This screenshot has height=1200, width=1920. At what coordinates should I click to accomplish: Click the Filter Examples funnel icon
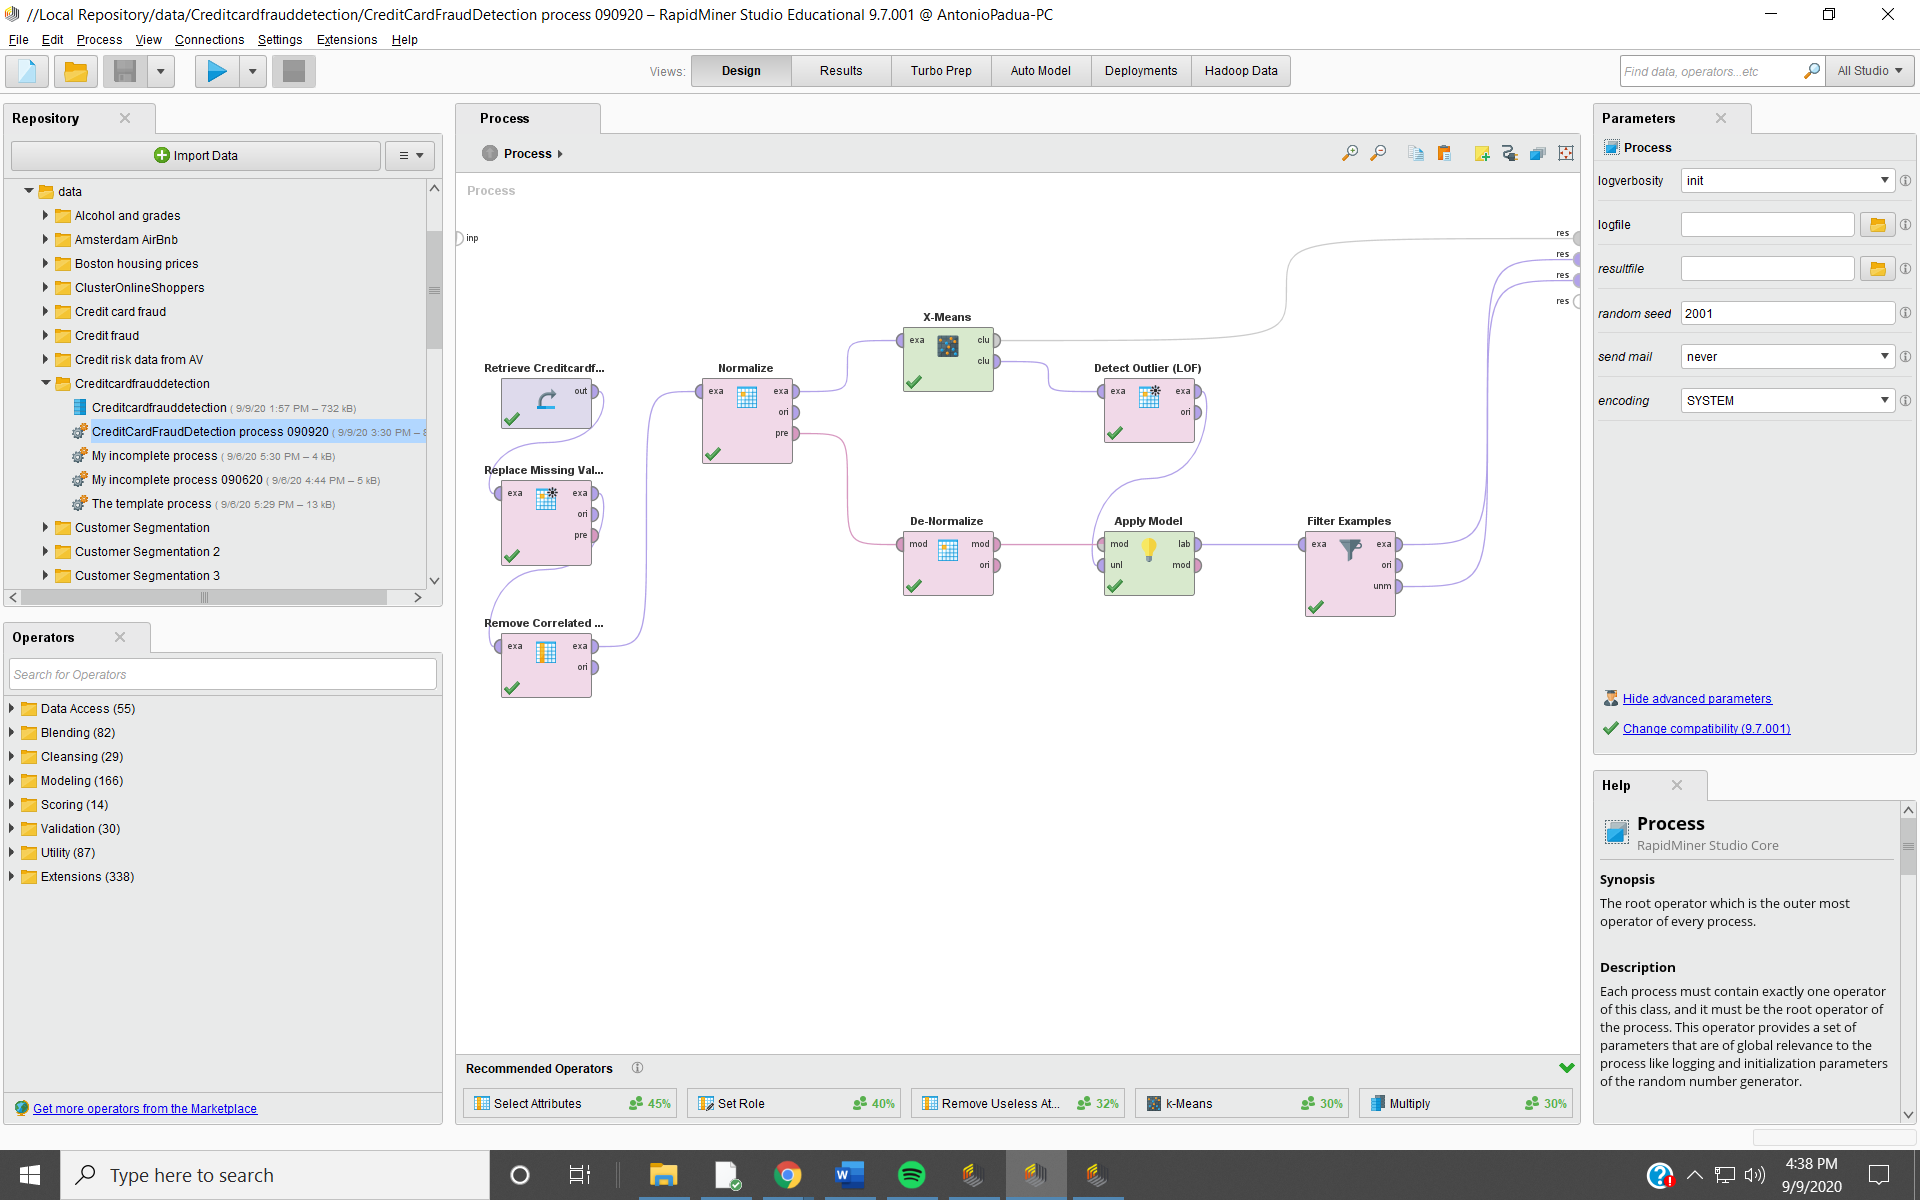click(x=1350, y=549)
